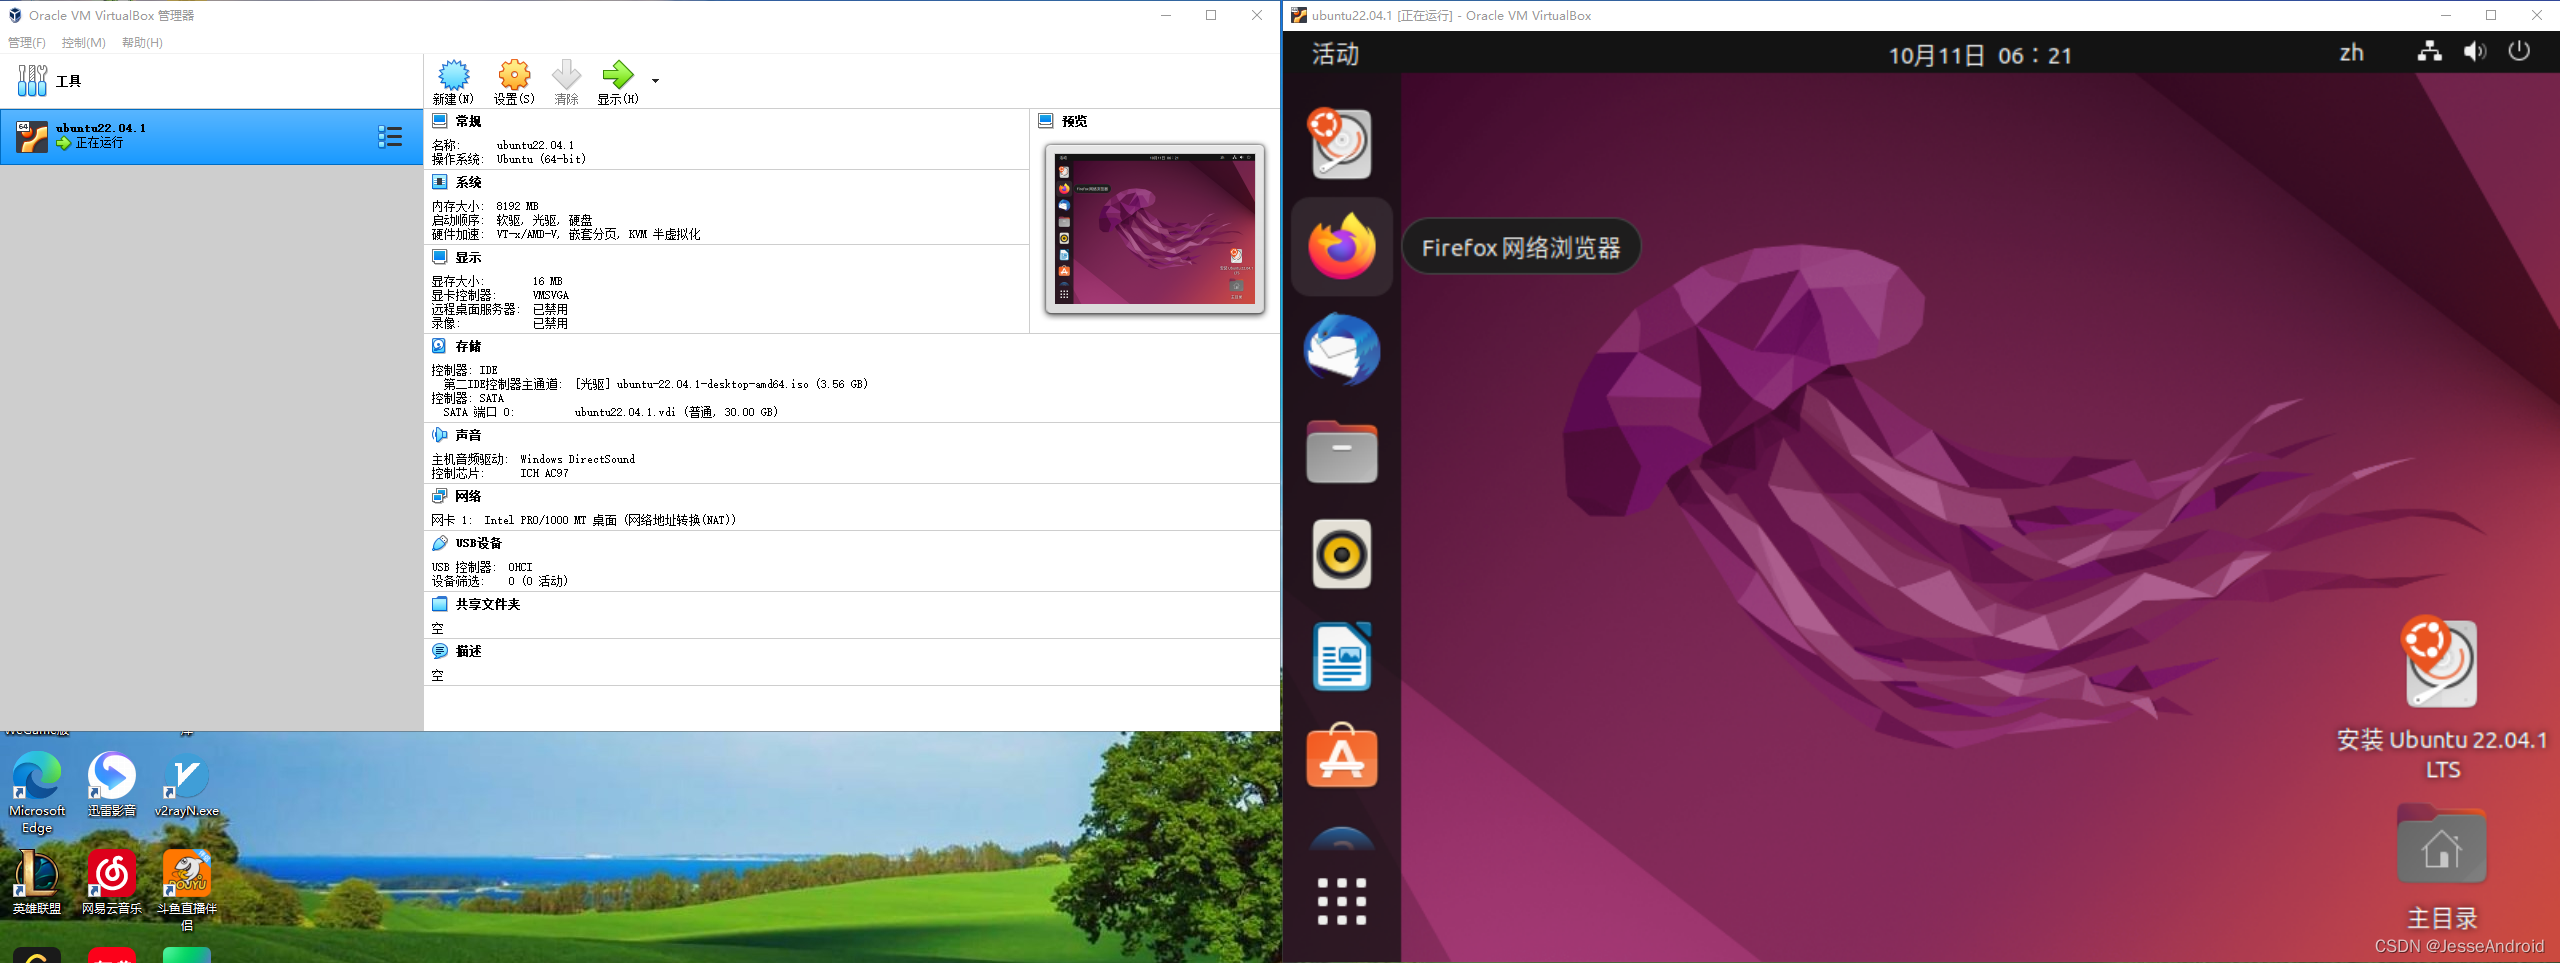
Task: Click the 主目录 home folder desktop icon
Action: [x=2441, y=866]
